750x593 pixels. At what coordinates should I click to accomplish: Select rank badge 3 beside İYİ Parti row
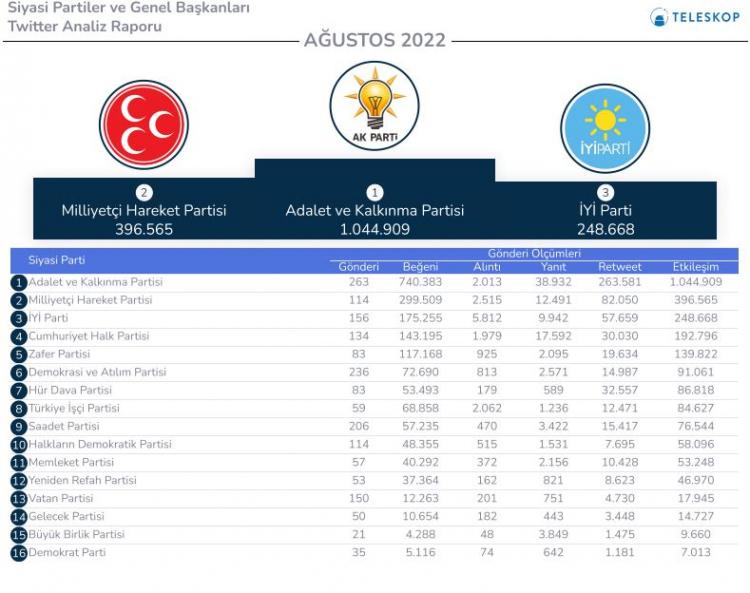point(19,318)
